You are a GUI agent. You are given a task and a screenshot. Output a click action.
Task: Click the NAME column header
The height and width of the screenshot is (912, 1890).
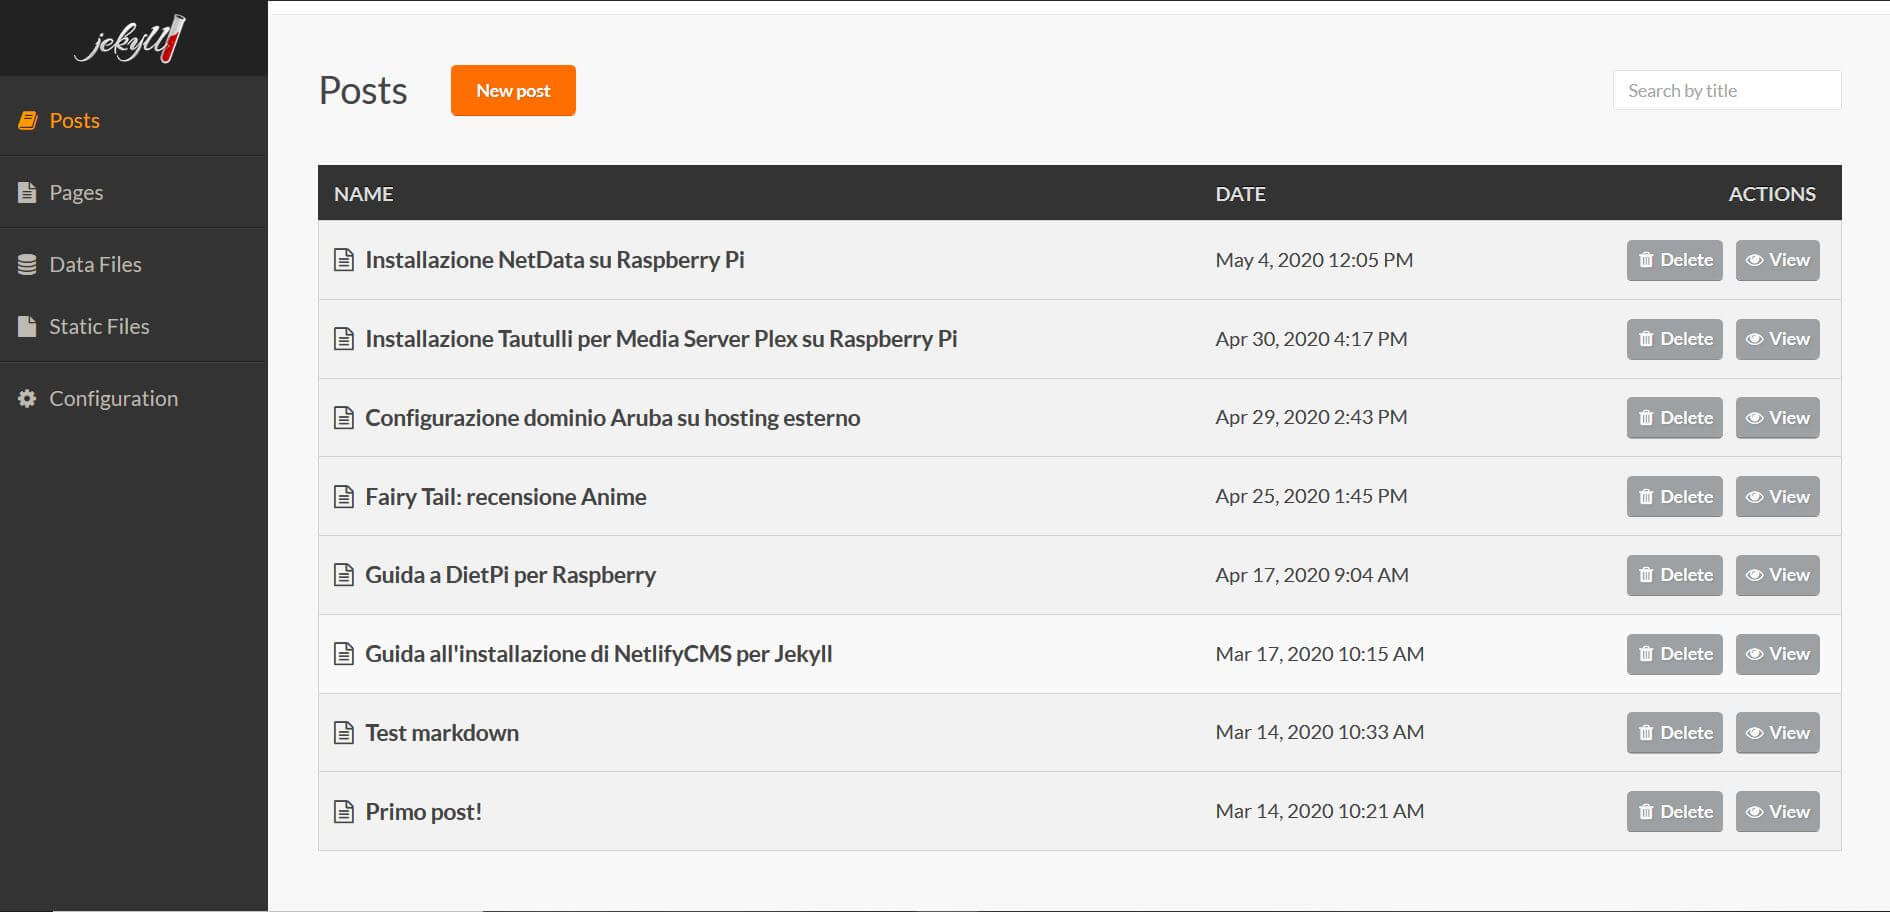pos(362,193)
